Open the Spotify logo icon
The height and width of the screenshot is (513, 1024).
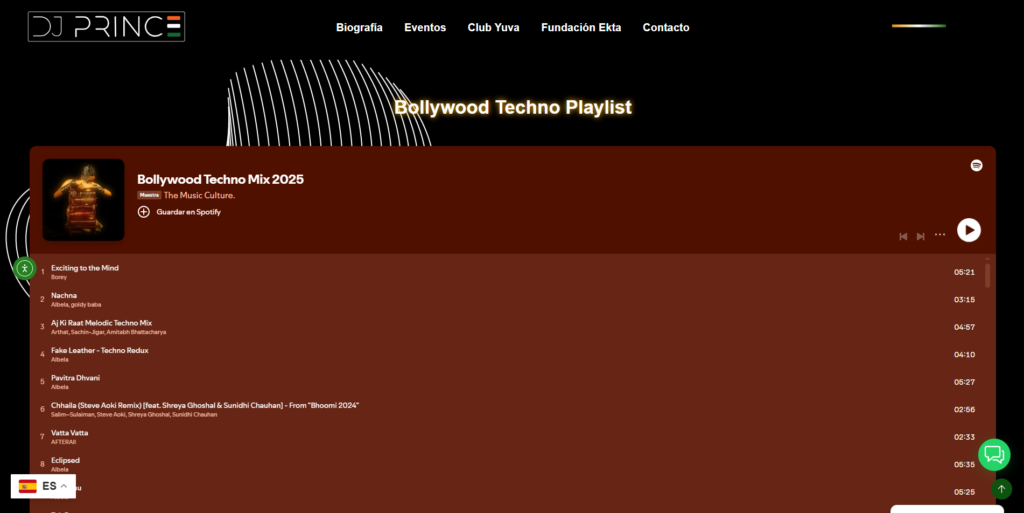pyautogui.click(x=976, y=165)
